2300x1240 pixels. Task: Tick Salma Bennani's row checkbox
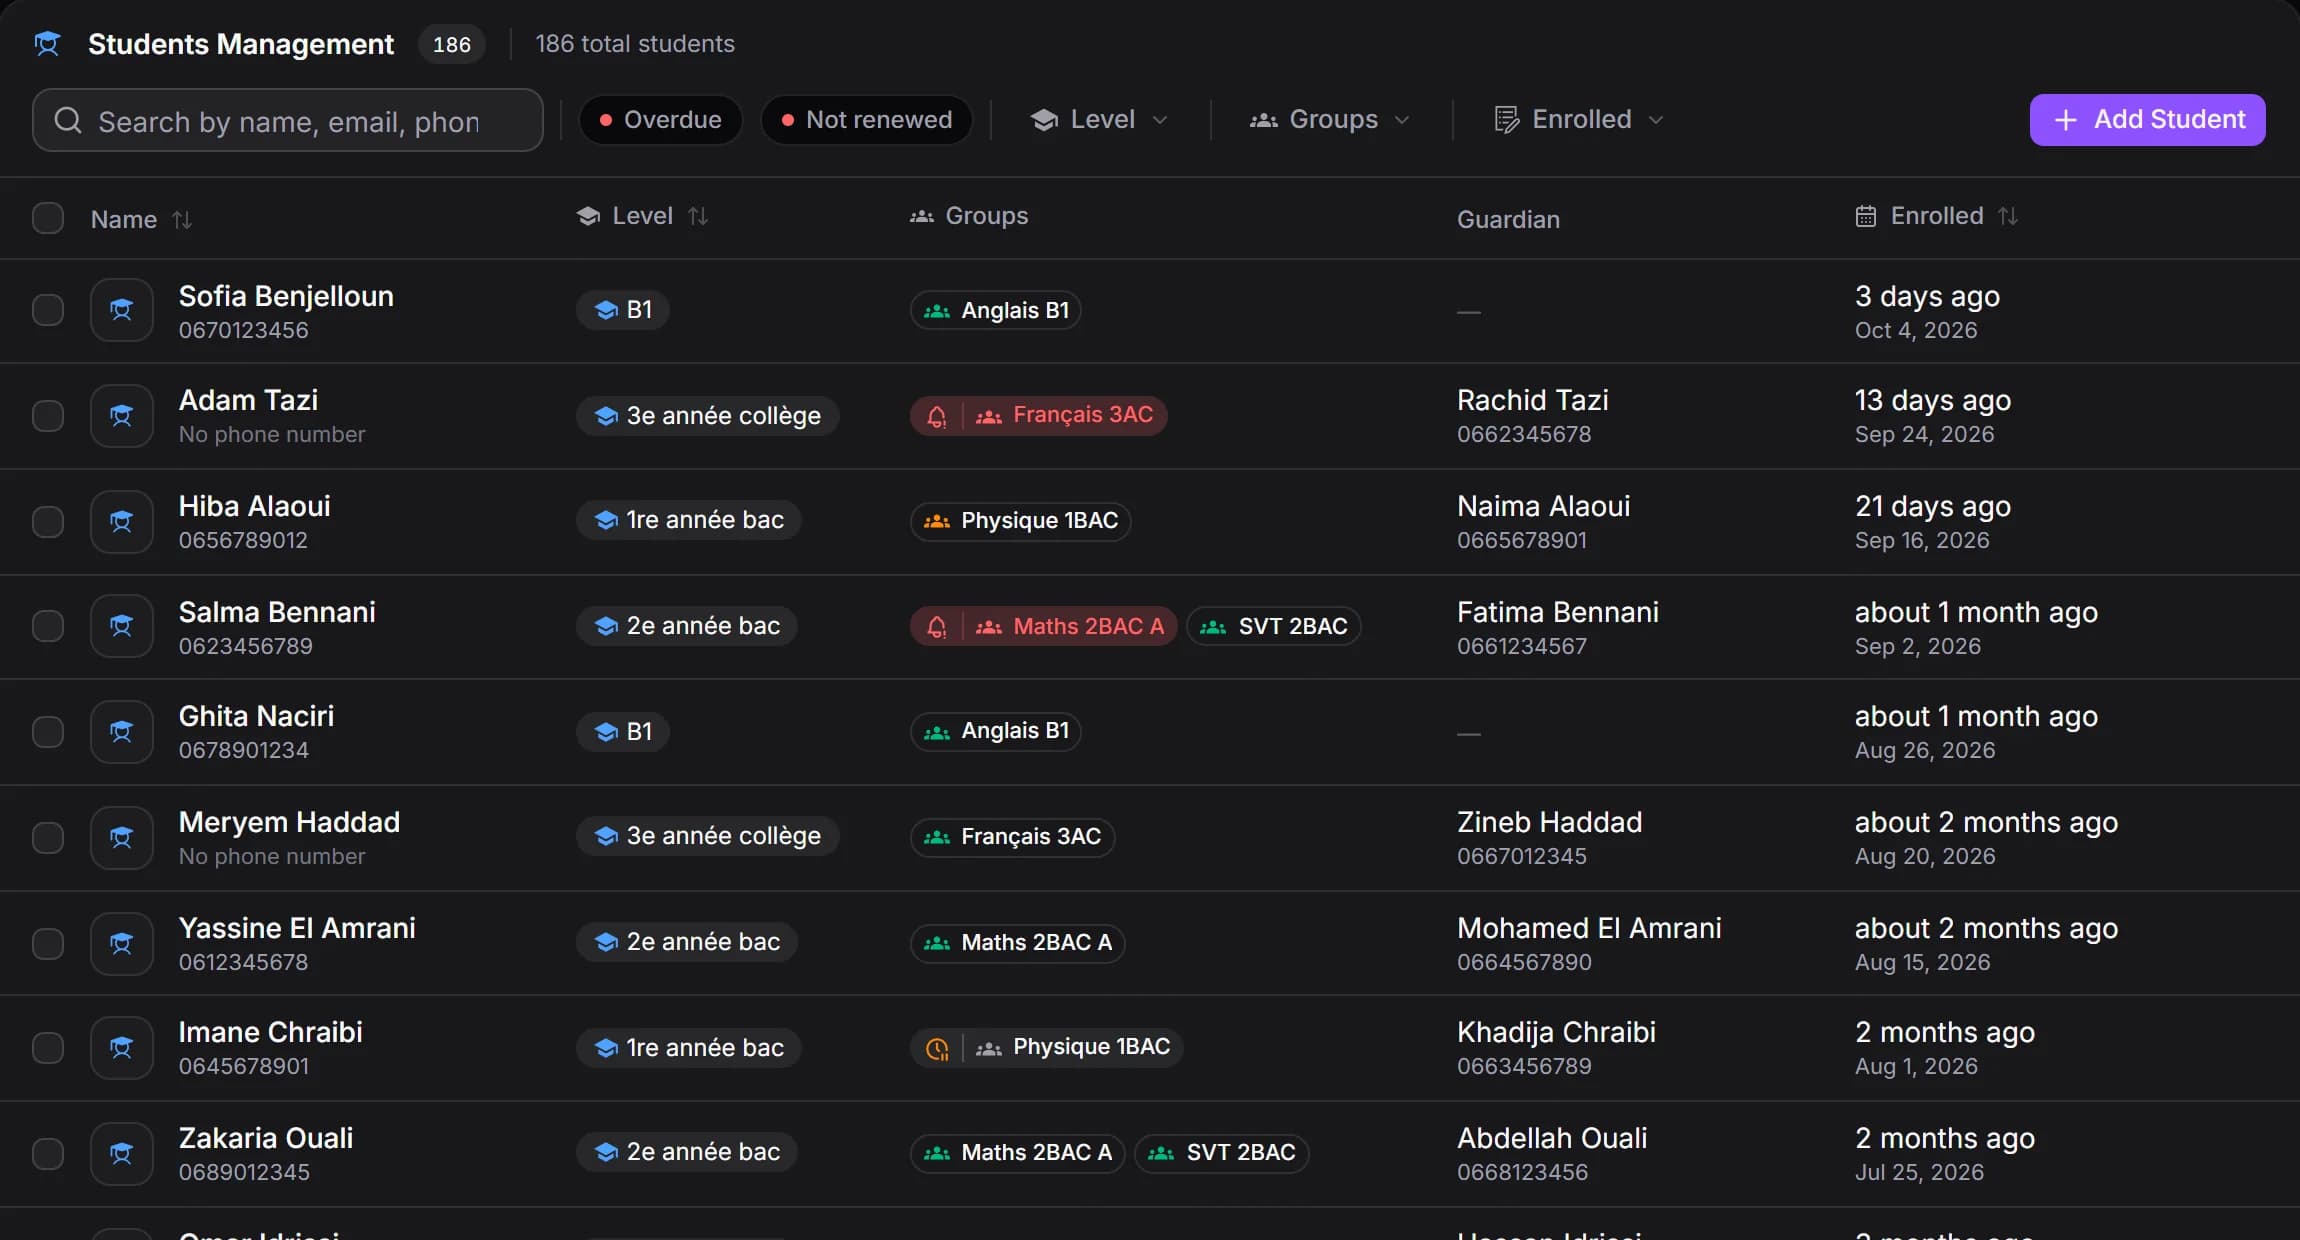click(48, 626)
